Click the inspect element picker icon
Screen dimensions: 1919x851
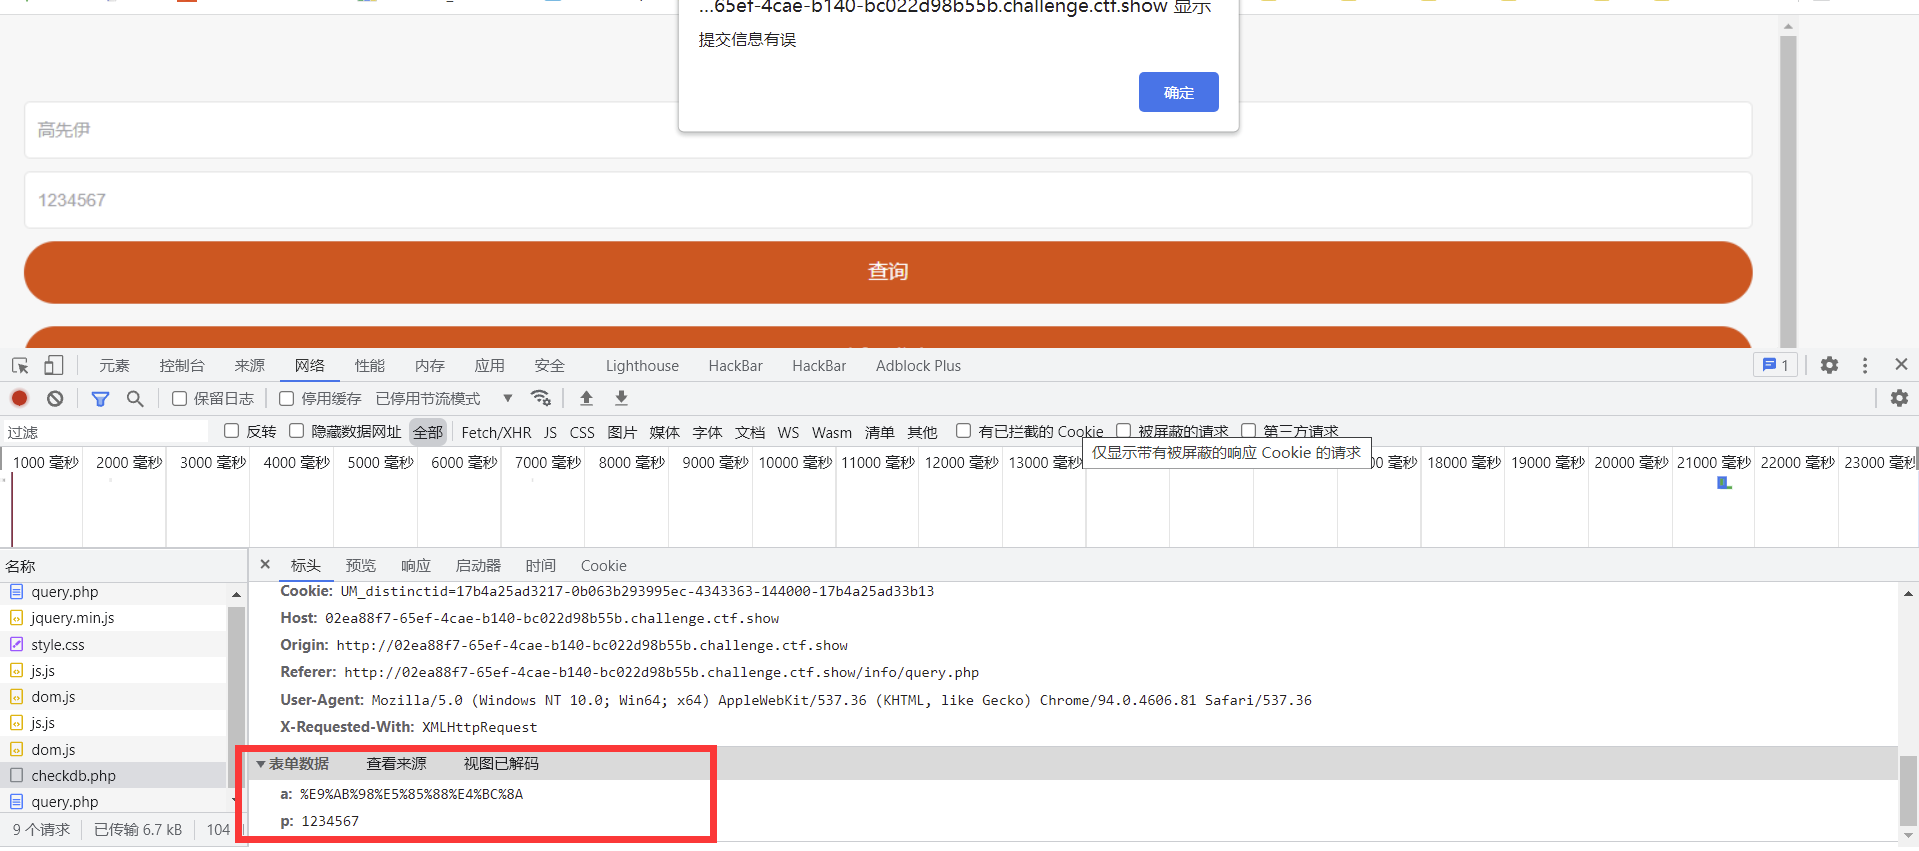pos(20,366)
